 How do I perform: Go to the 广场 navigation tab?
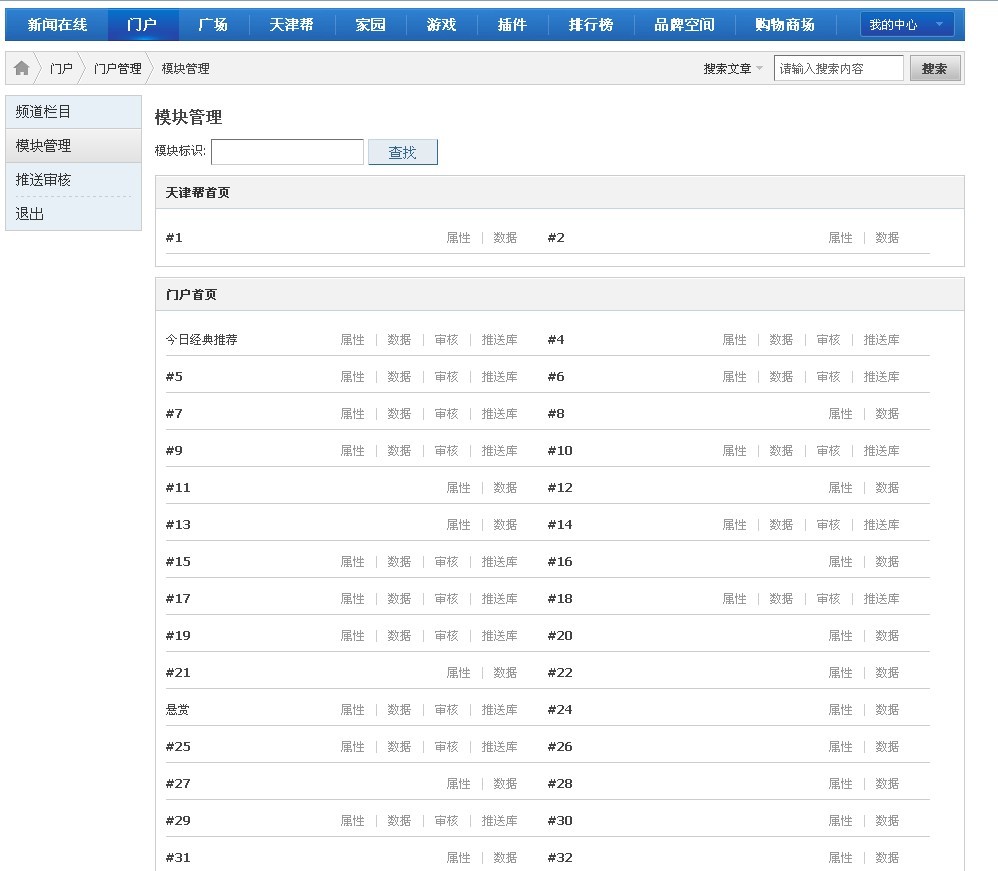point(213,25)
